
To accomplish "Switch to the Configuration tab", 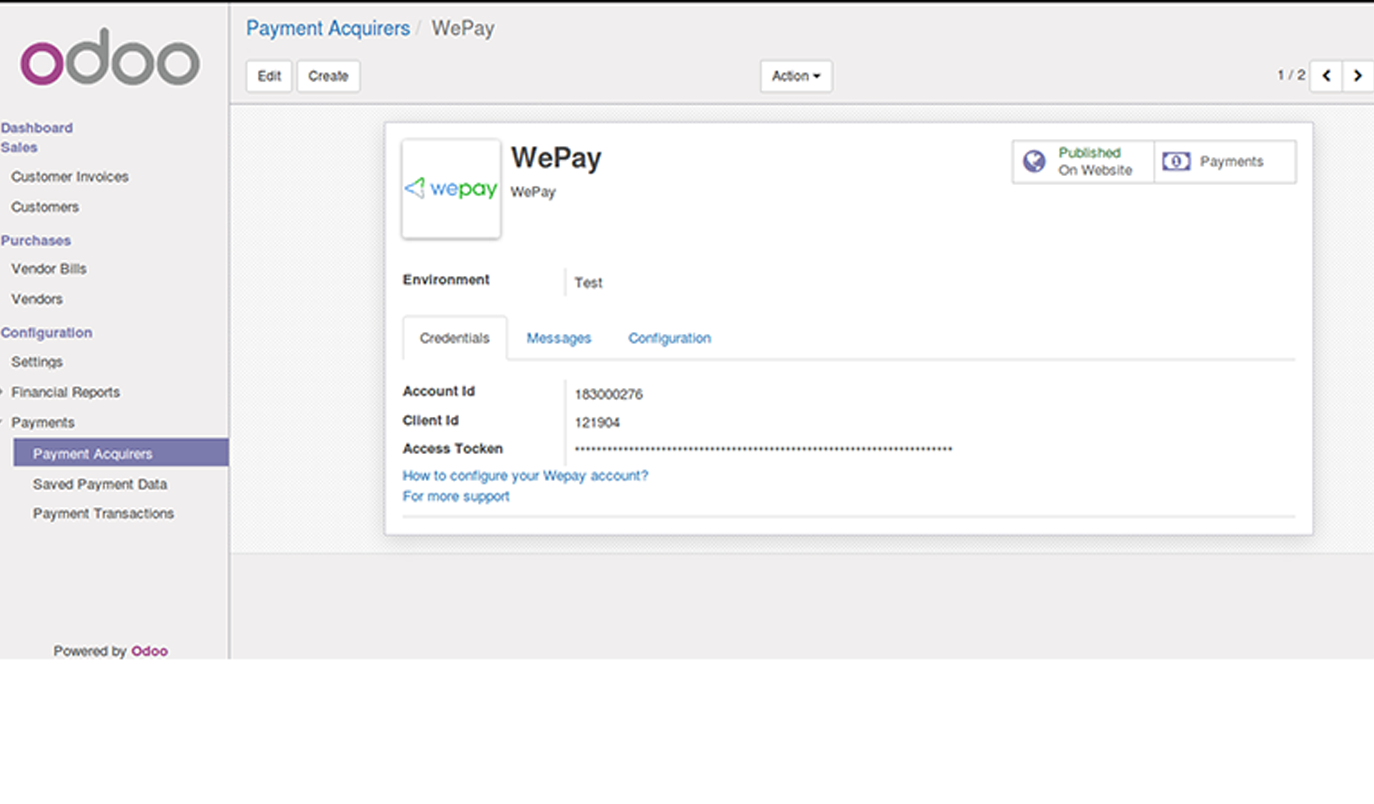I will [669, 338].
